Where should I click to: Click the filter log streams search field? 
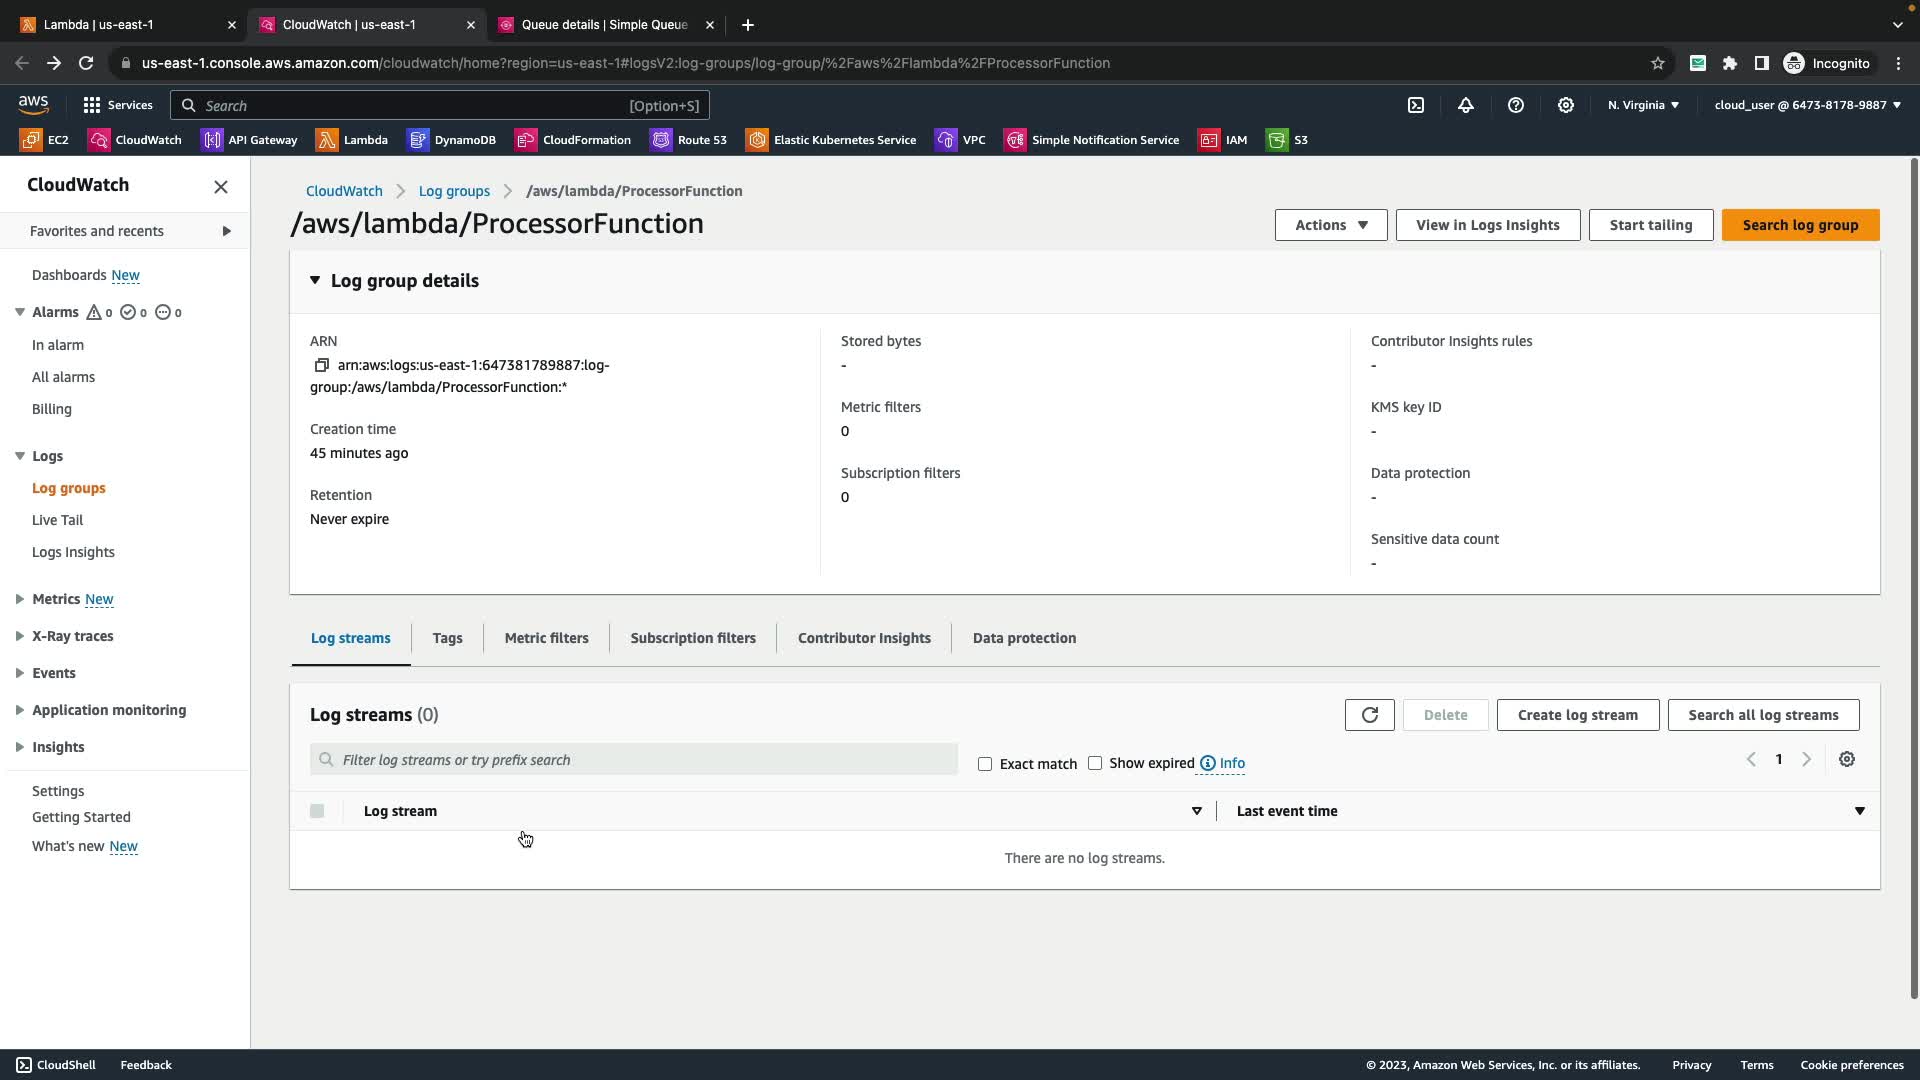(x=634, y=760)
